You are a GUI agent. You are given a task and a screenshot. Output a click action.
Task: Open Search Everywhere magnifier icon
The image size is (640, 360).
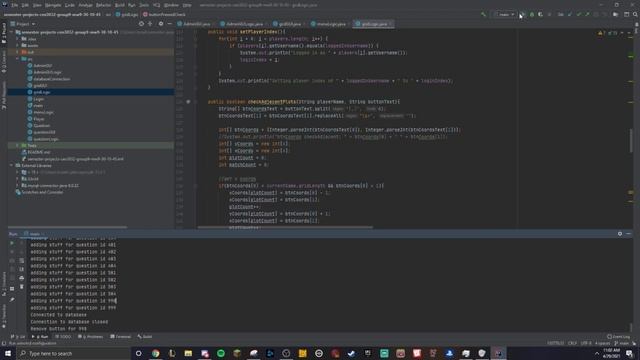(635, 14)
